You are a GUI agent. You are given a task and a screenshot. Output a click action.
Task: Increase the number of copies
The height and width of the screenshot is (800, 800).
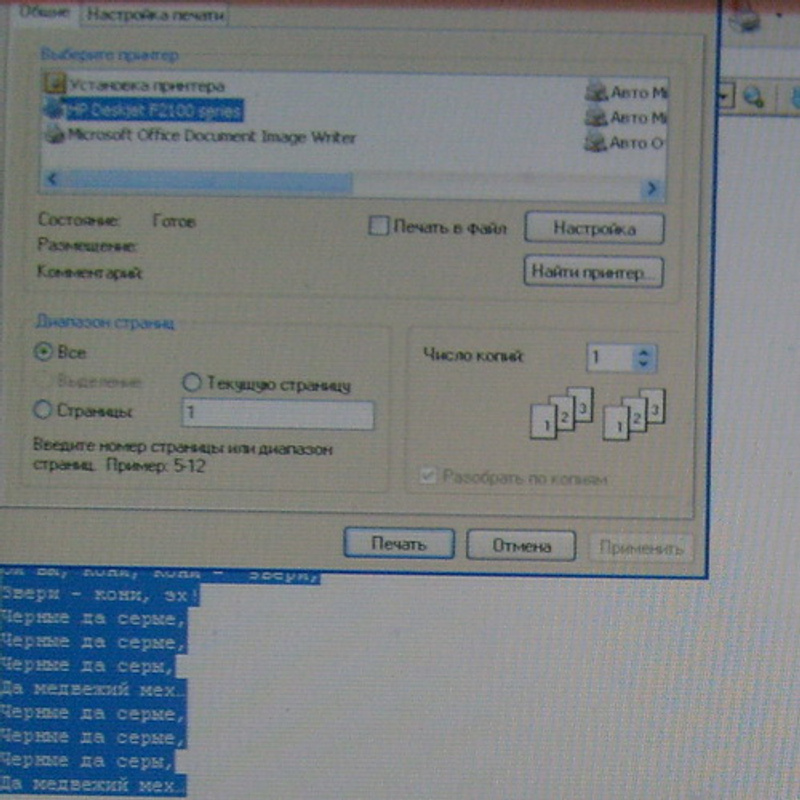644,352
